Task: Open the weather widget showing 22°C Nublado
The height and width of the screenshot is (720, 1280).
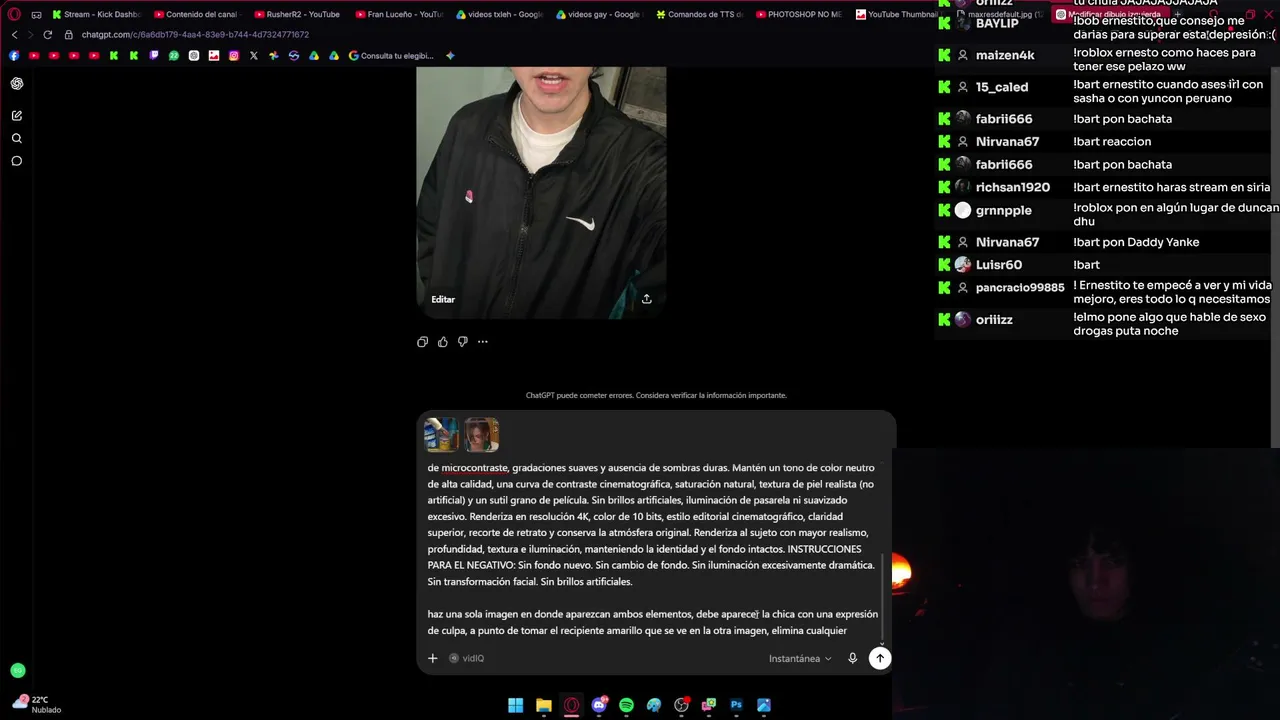Action: pyautogui.click(x=38, y=704)
